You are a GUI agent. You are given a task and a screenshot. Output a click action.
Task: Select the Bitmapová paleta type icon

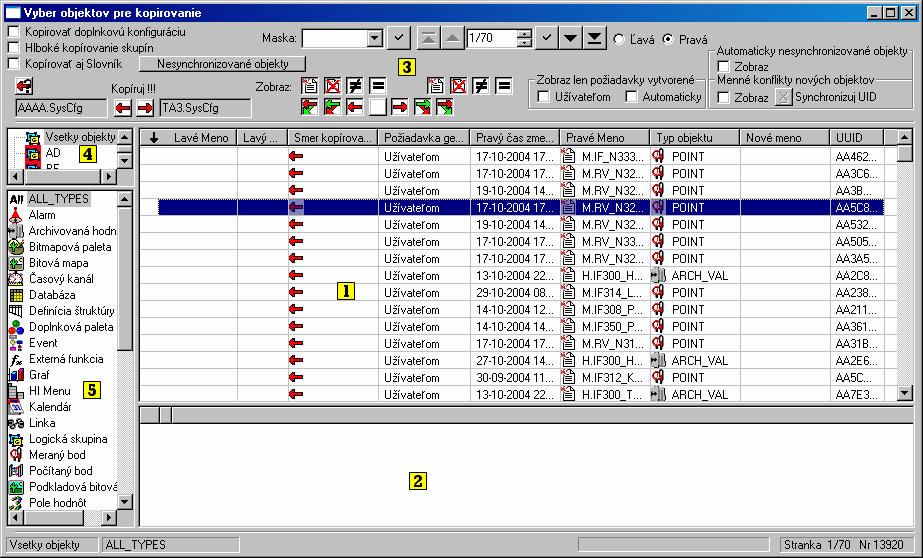(16, 246)
